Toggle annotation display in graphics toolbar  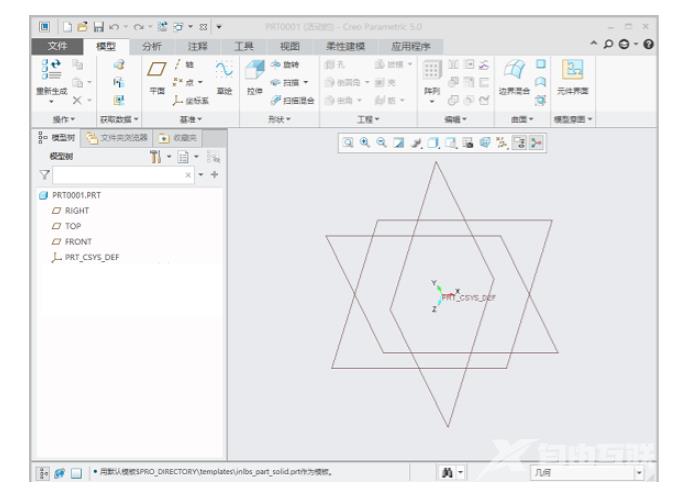point(519,143)
